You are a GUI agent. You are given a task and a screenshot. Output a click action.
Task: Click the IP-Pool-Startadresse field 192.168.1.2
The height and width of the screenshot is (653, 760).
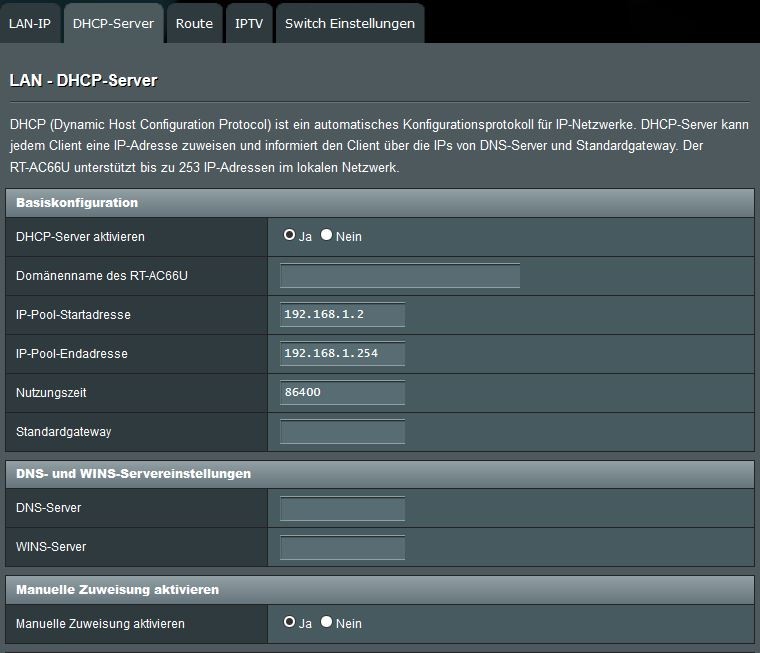342,314
